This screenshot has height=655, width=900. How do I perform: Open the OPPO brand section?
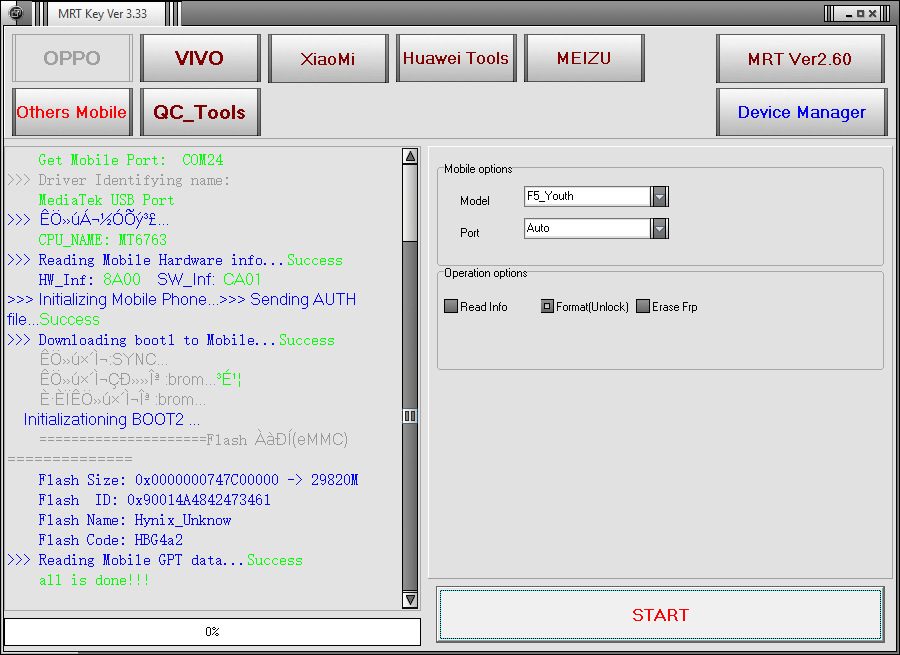tap(72, 58)
